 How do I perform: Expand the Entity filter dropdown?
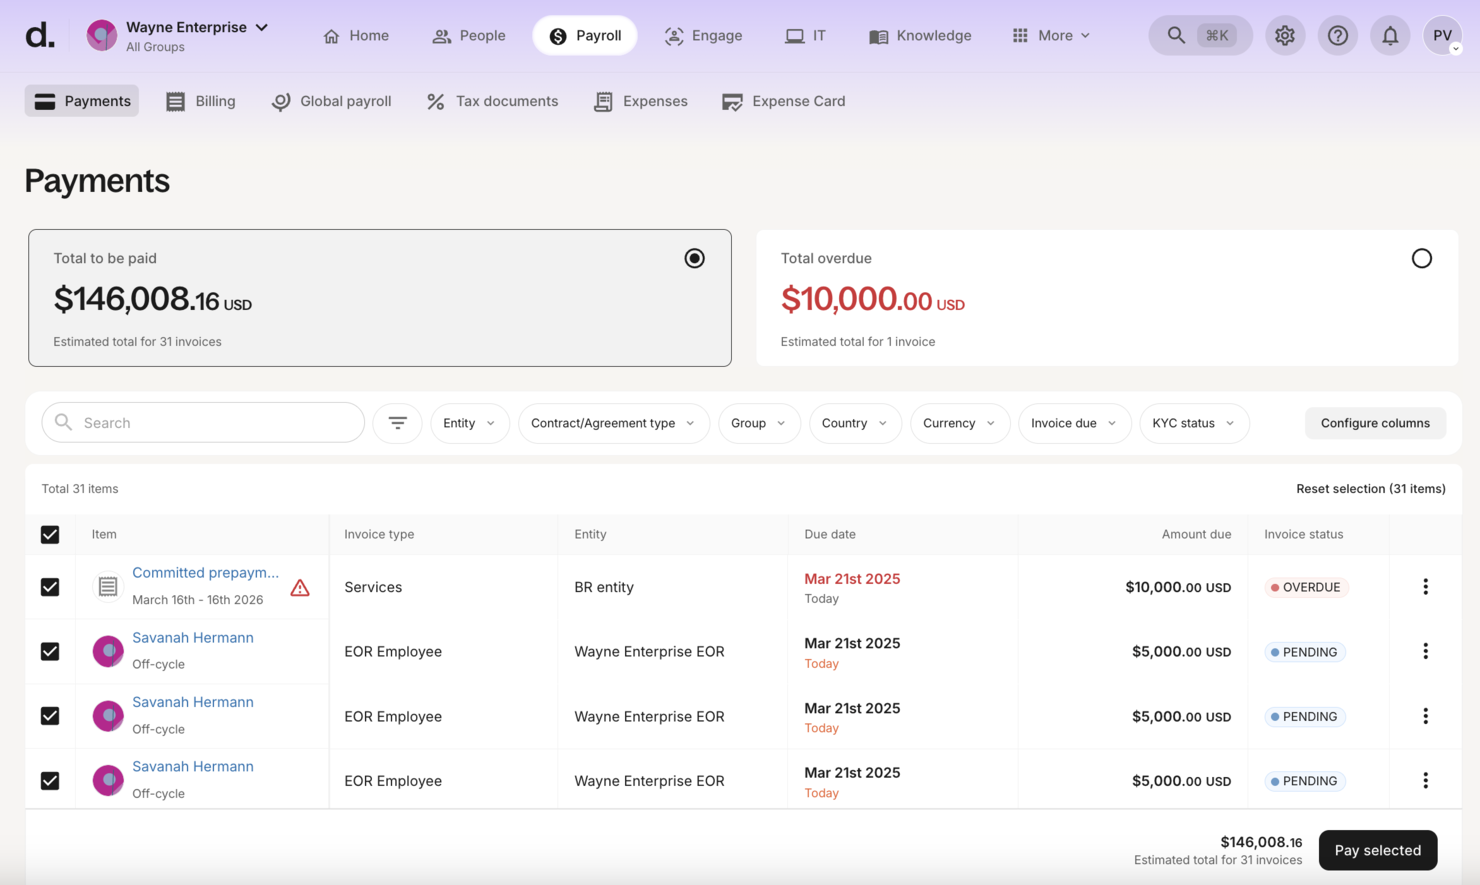click(x=469, y=423)
